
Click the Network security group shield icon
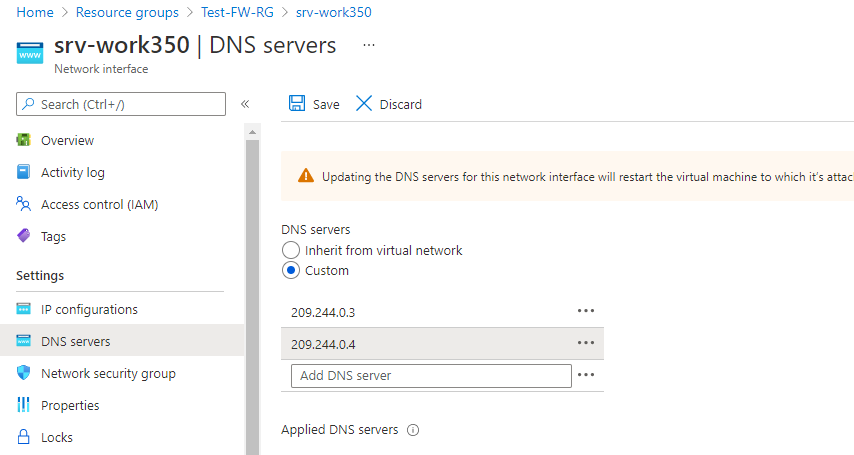[23, 373]
